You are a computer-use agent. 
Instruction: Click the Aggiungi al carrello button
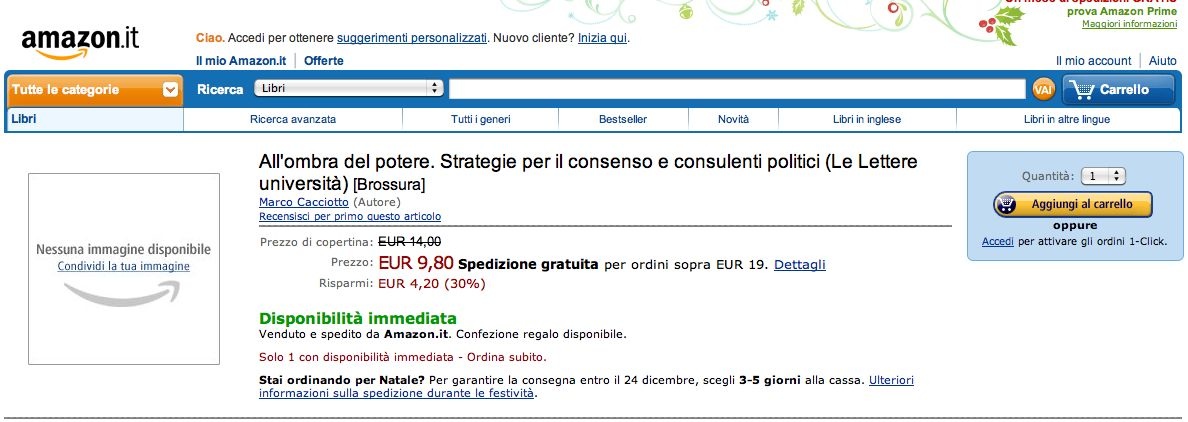(x=1072, y=204)
